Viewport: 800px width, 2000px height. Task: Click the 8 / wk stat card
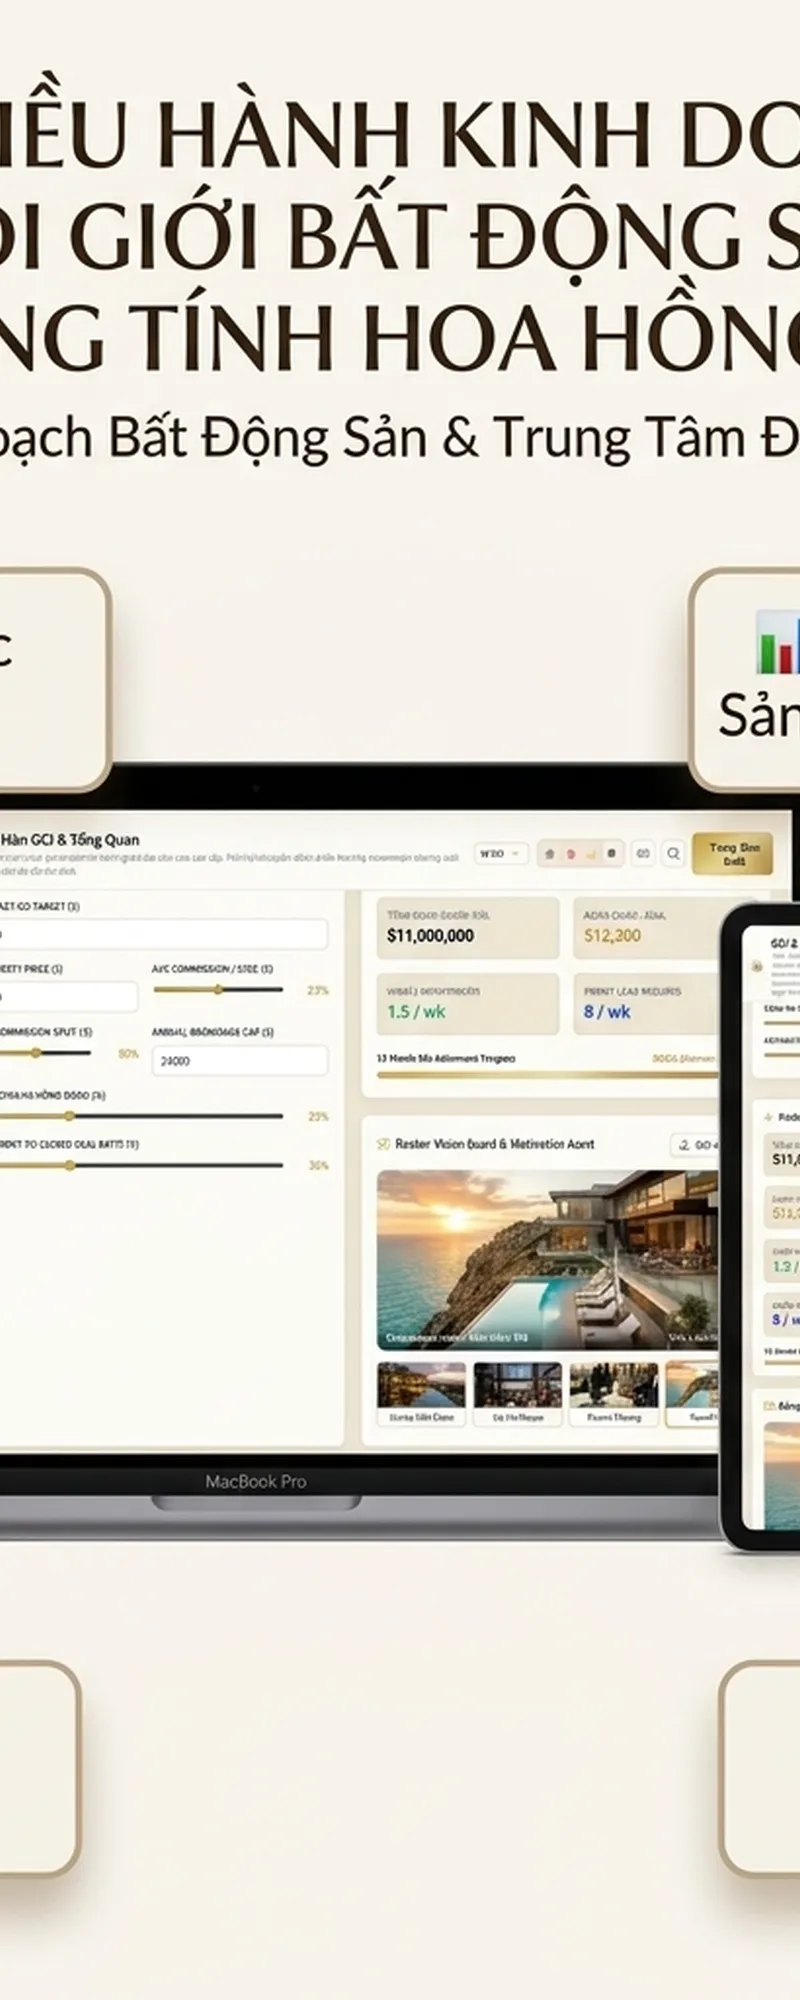(646, 1004)
